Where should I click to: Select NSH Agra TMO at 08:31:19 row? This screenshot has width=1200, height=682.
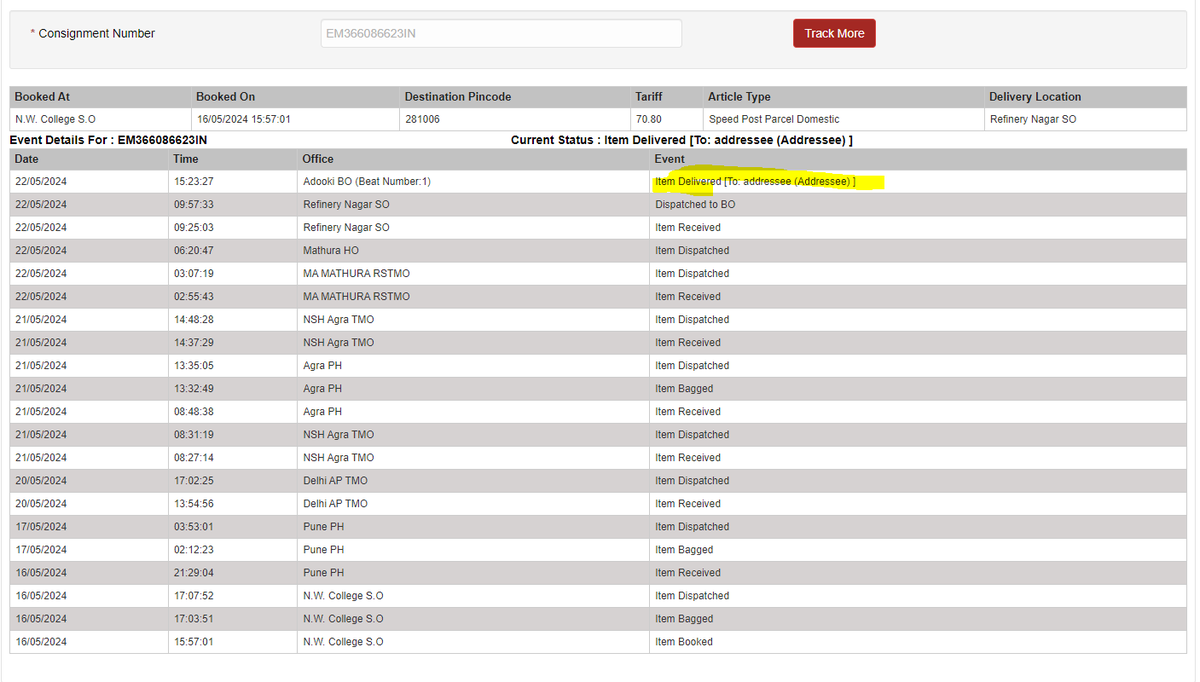473,435
